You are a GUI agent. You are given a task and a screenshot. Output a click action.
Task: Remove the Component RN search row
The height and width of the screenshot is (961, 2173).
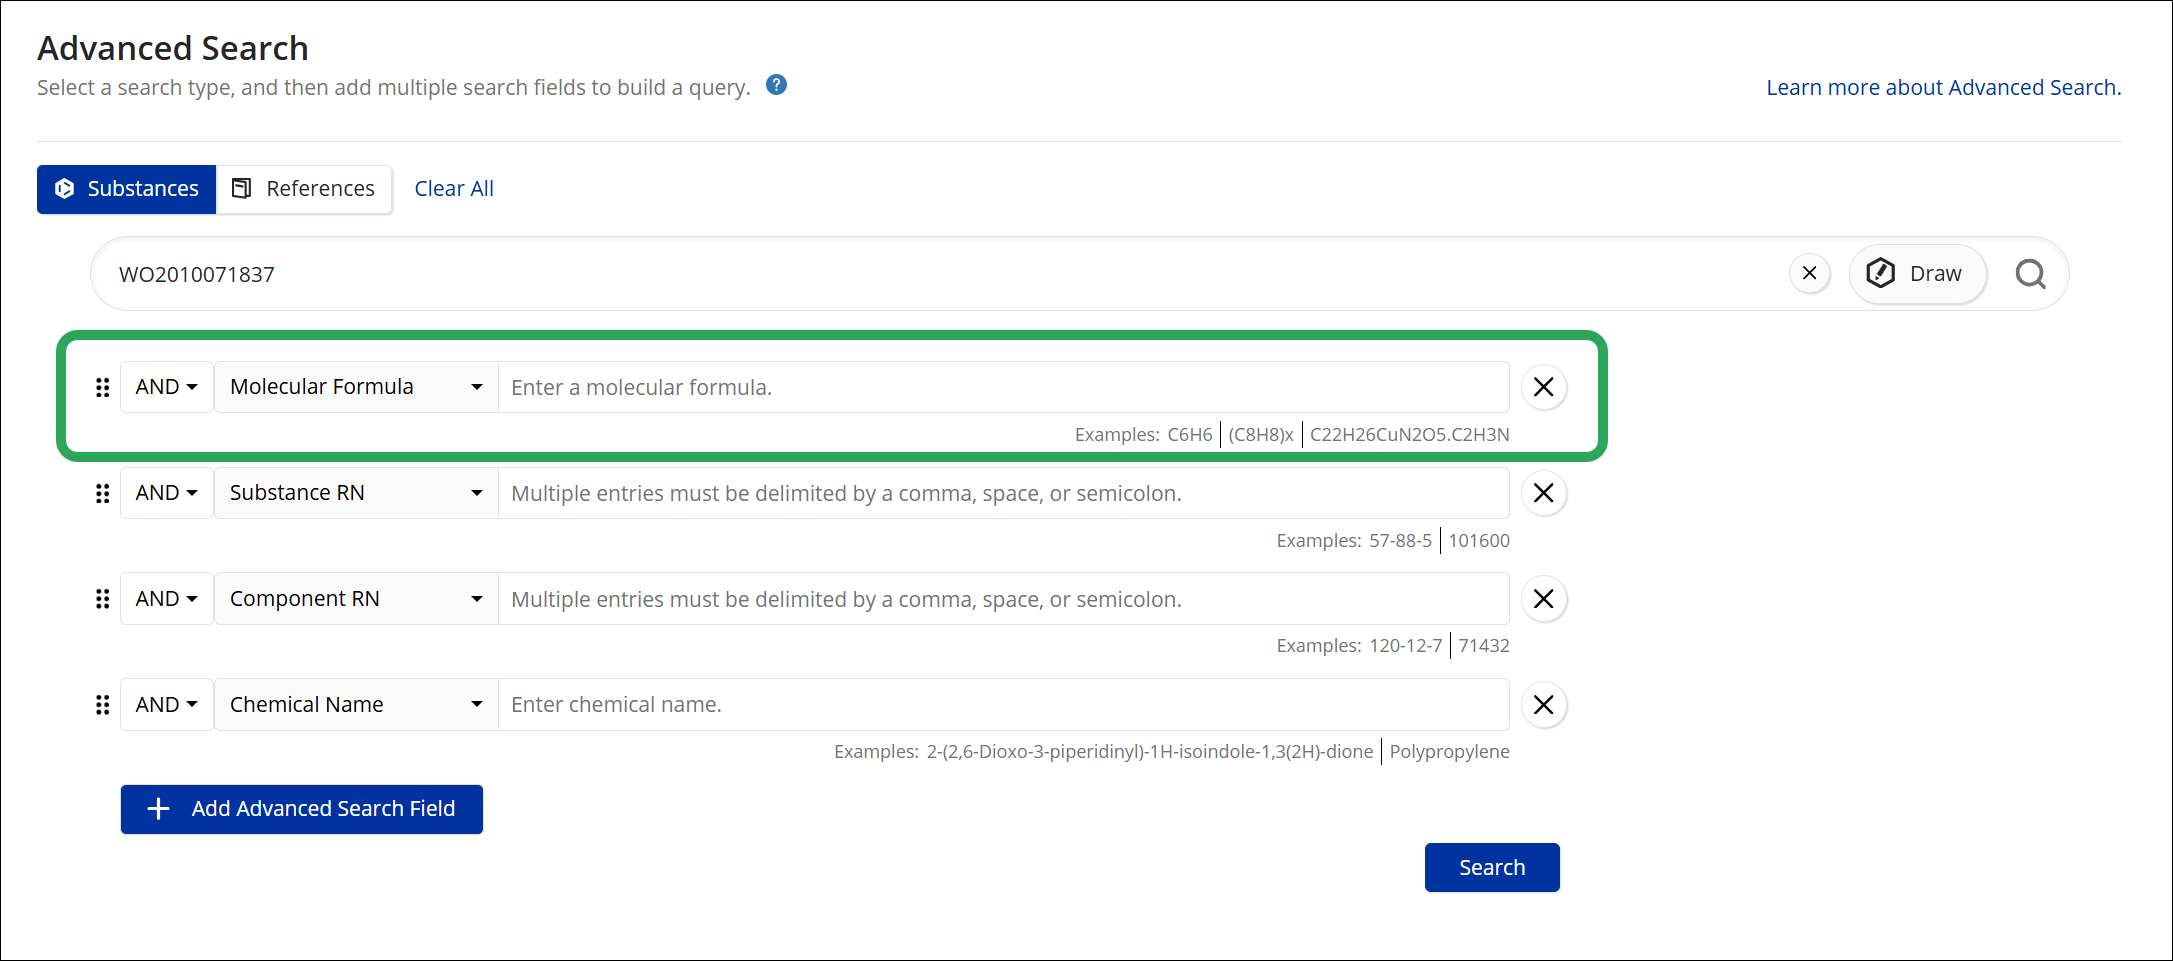(1543, 599)
